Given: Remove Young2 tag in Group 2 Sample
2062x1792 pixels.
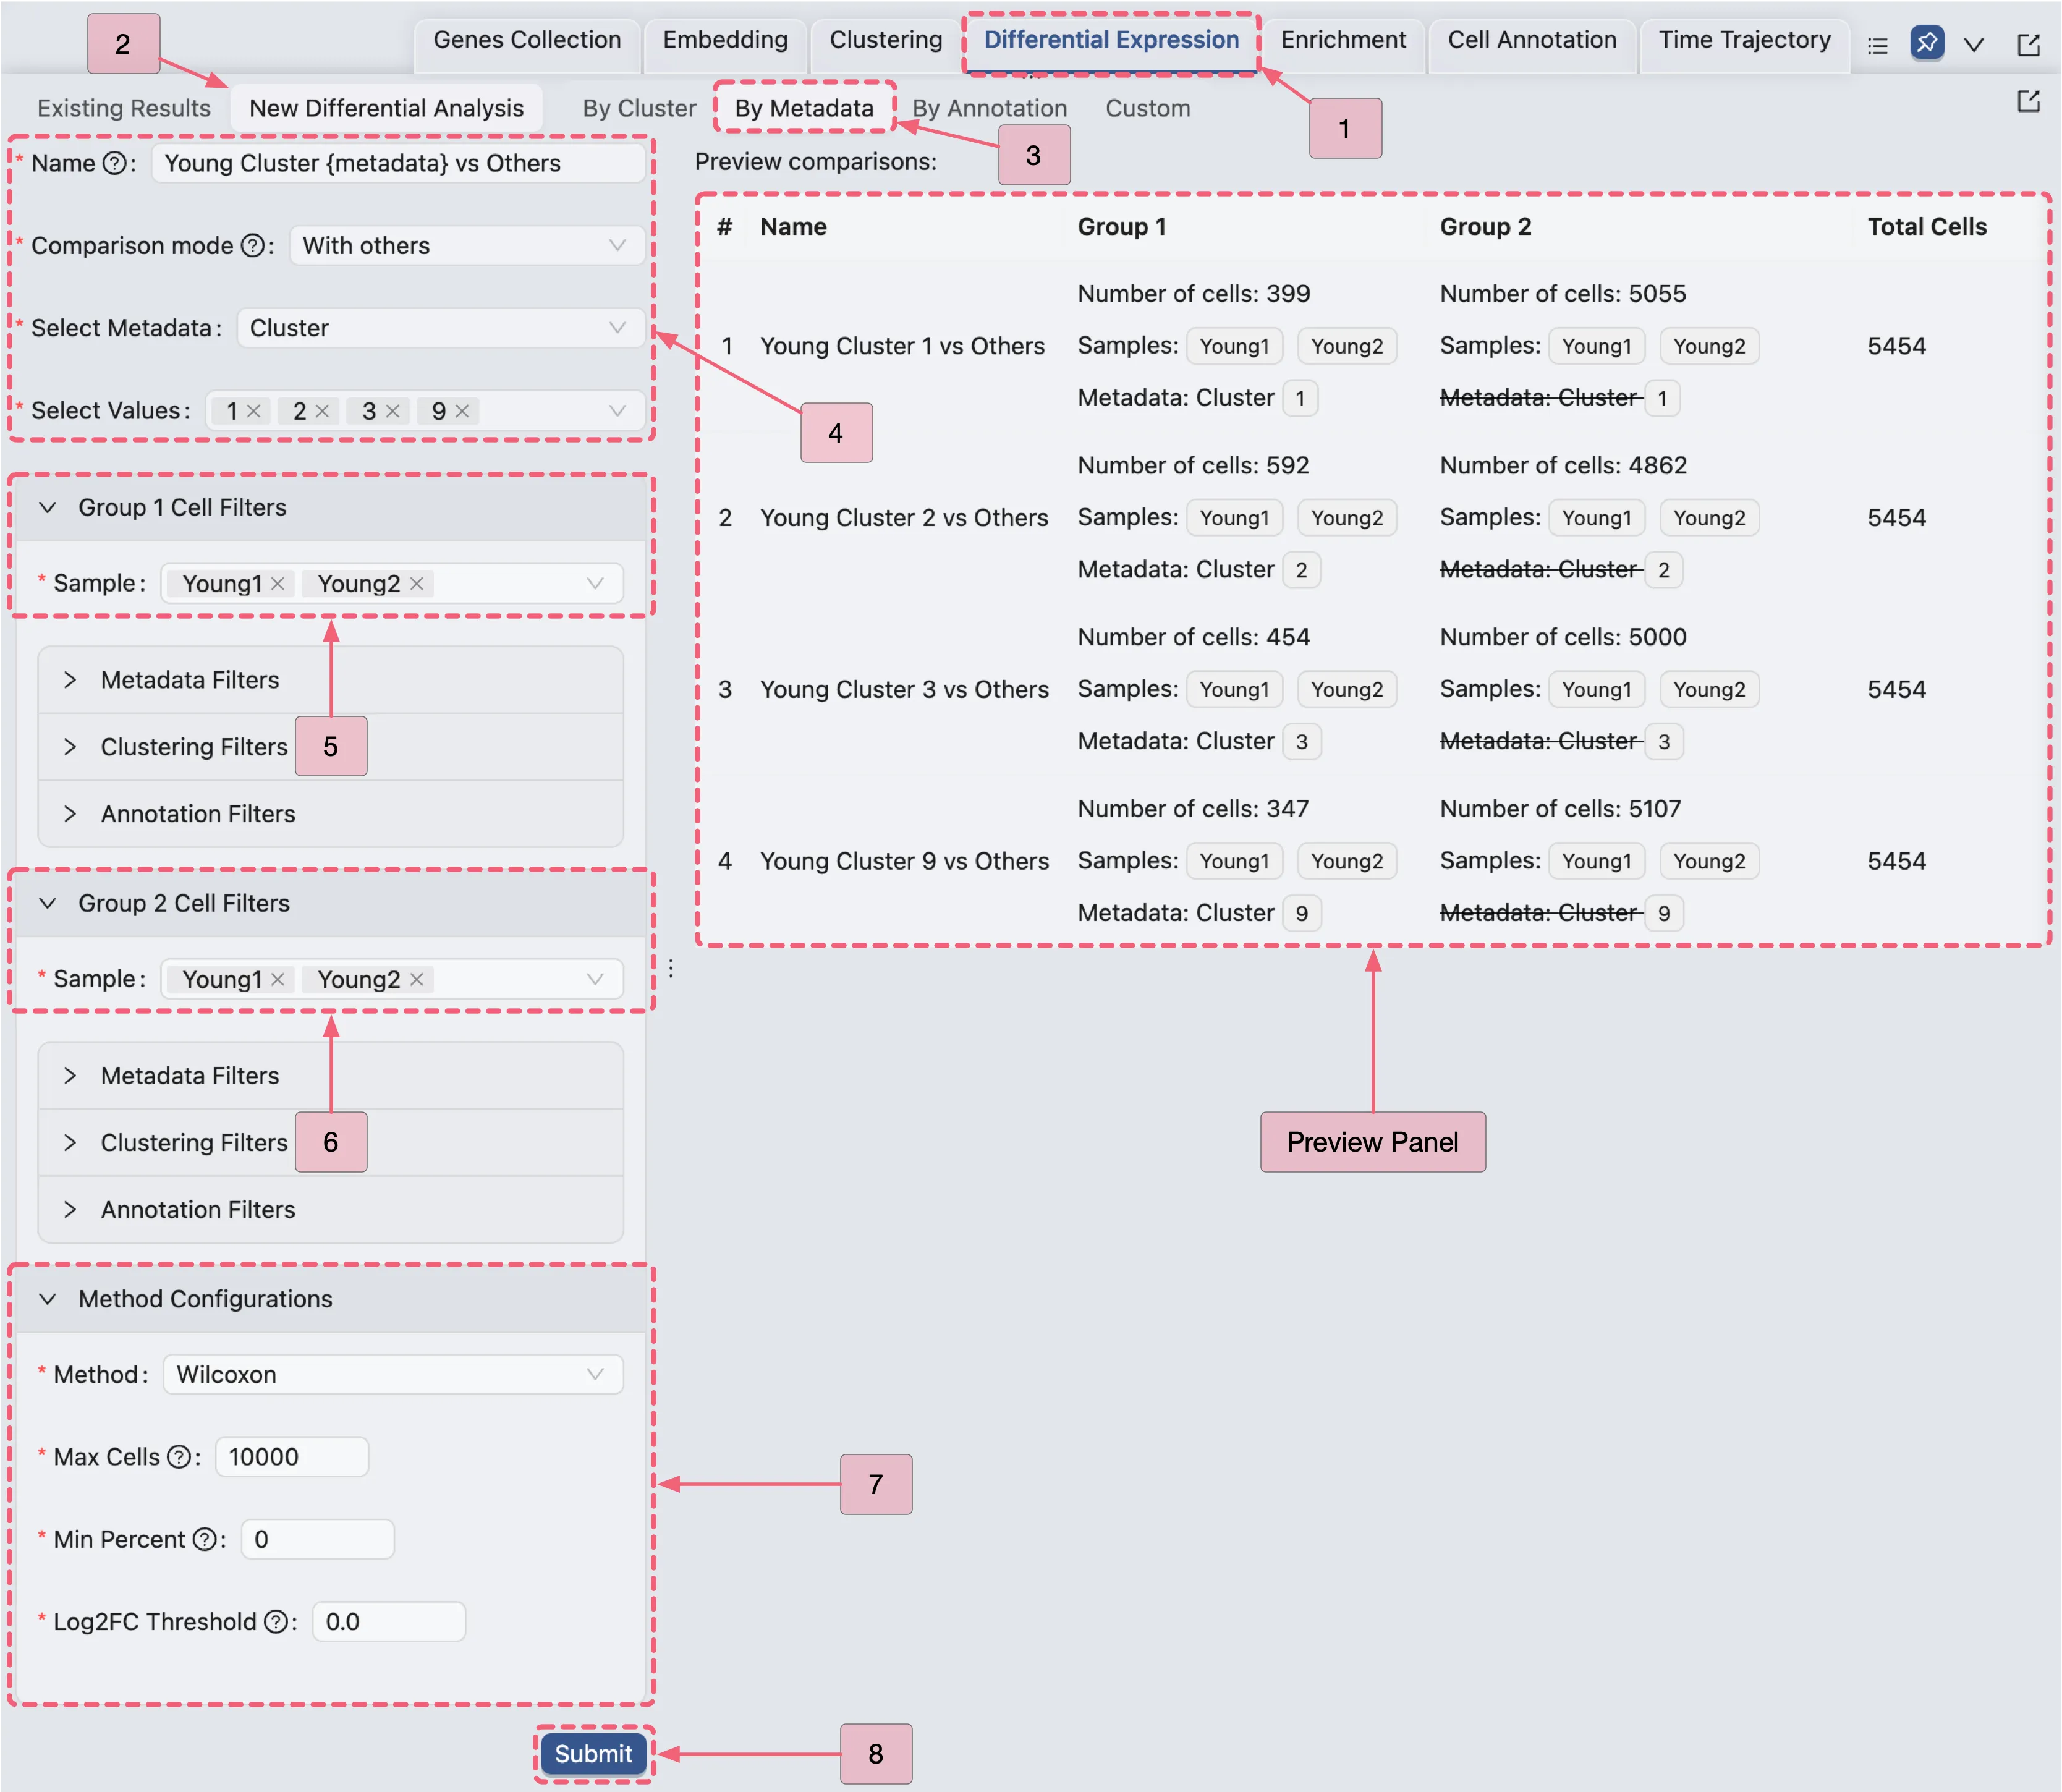Looking at the screenshot, I should click(417, 979).
